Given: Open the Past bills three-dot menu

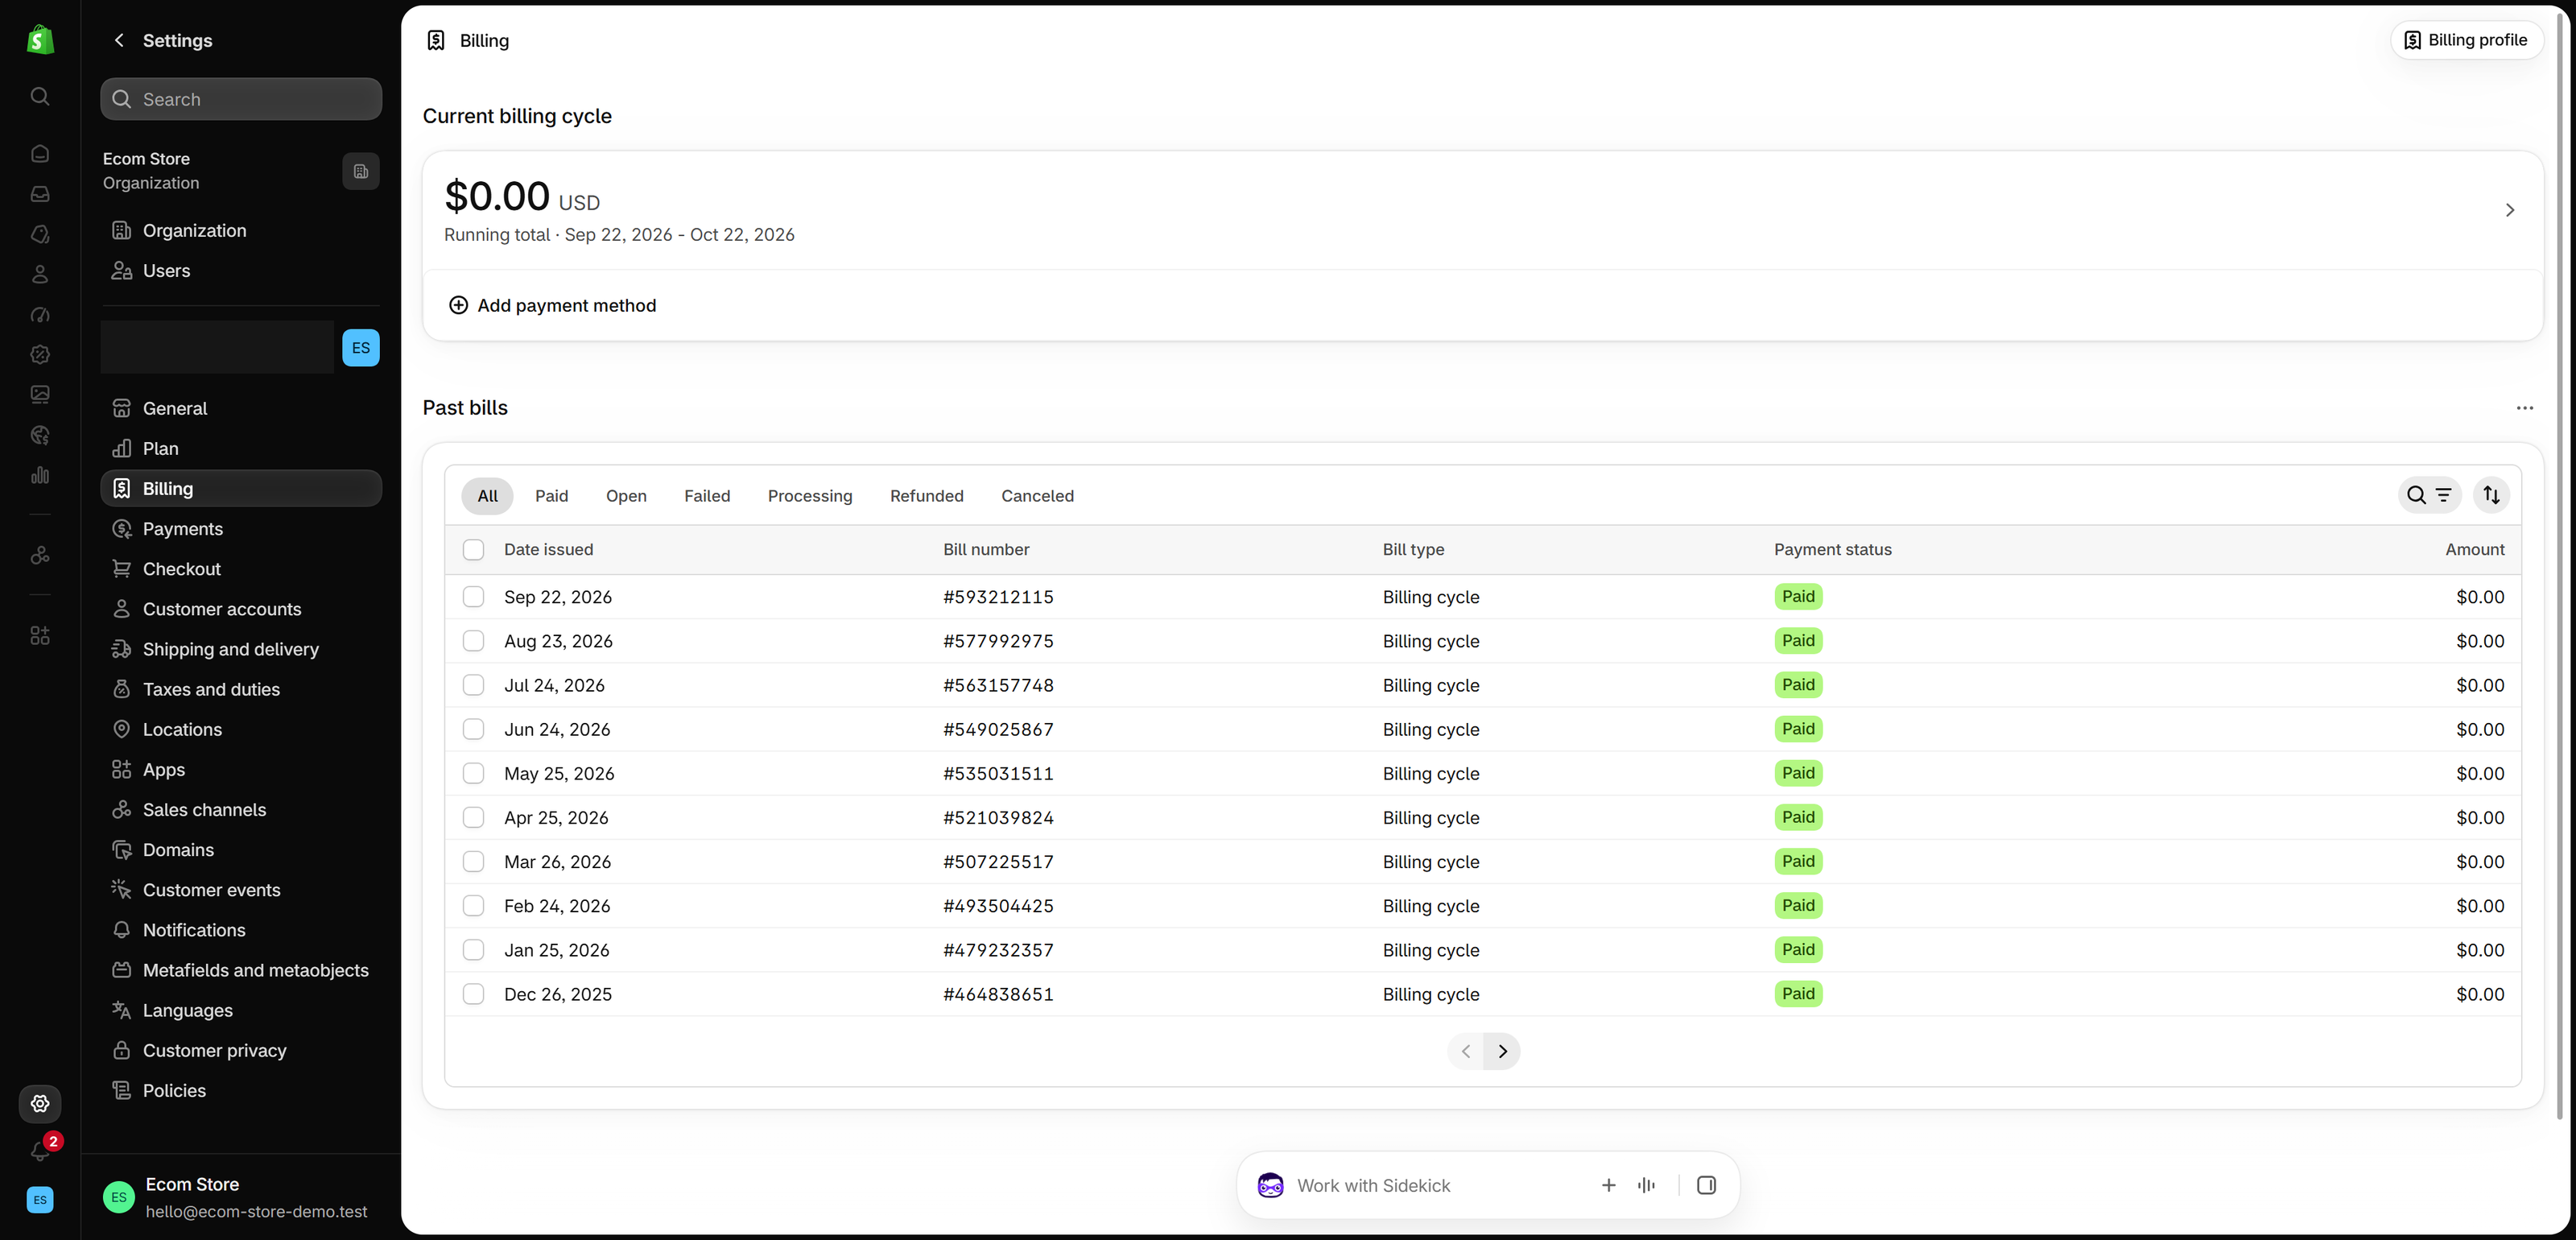Looking at the screenshot, I should 2524,408.
